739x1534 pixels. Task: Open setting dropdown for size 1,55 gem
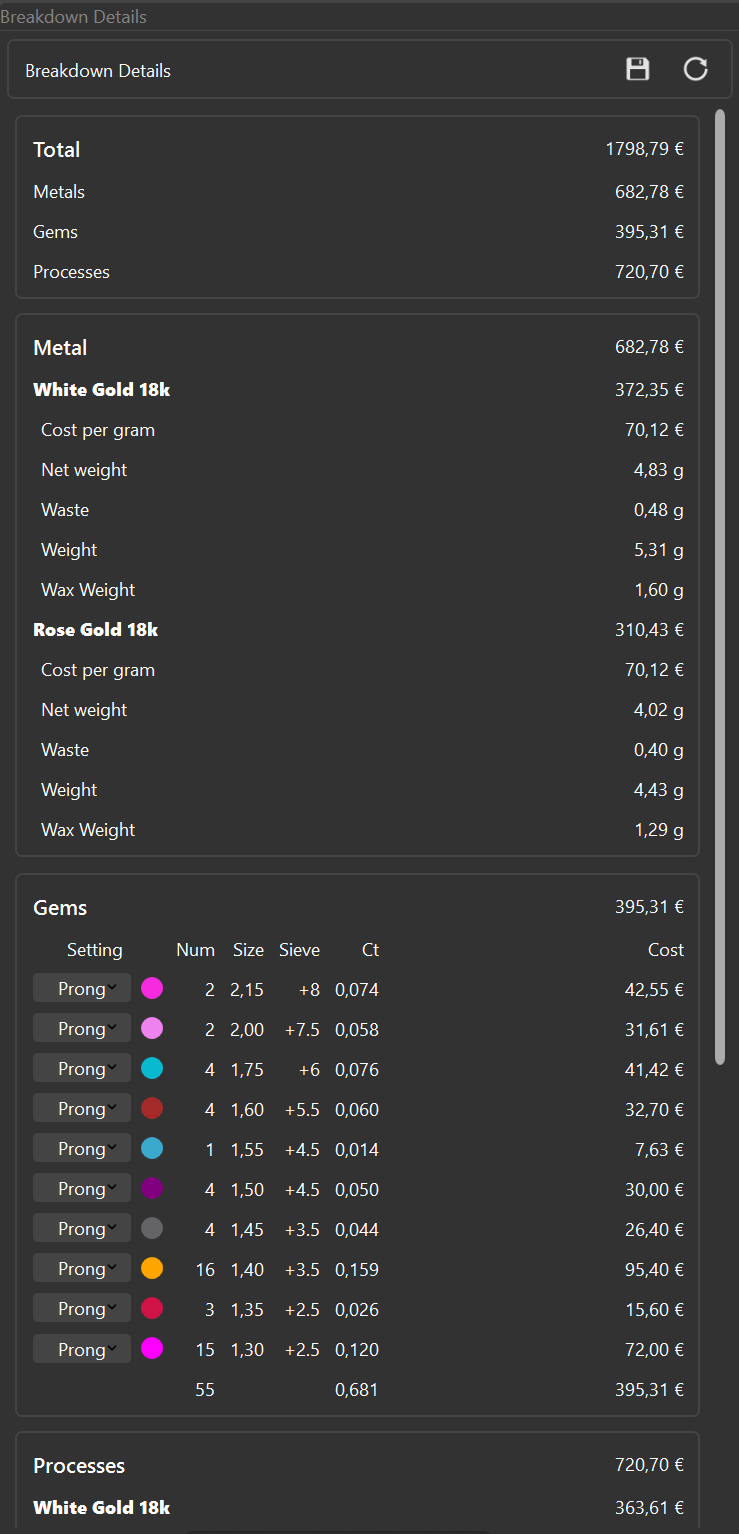tap(82, 1149)
